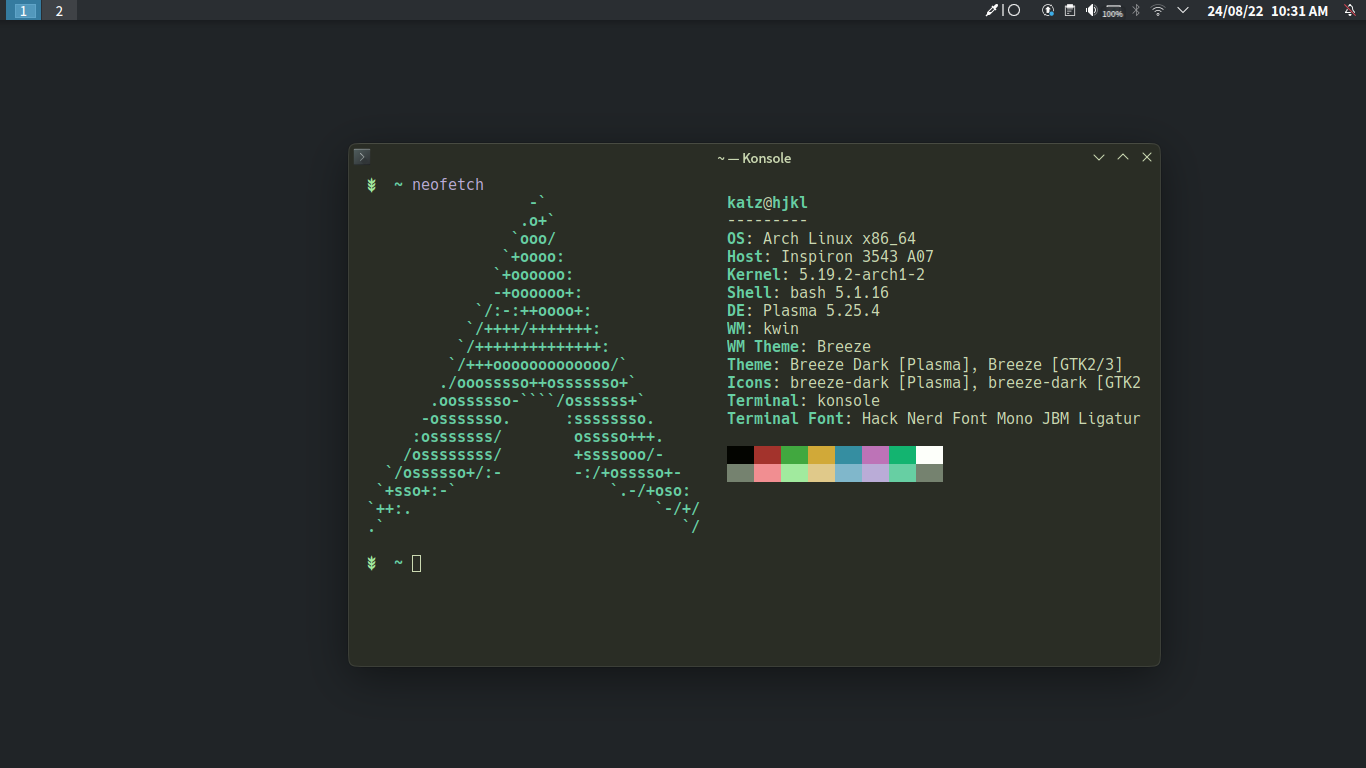This screenshot has height=768, width=1366.
Task: Click the 'Host: Inspiron 3543 A07' line
Action: (830, 257)
